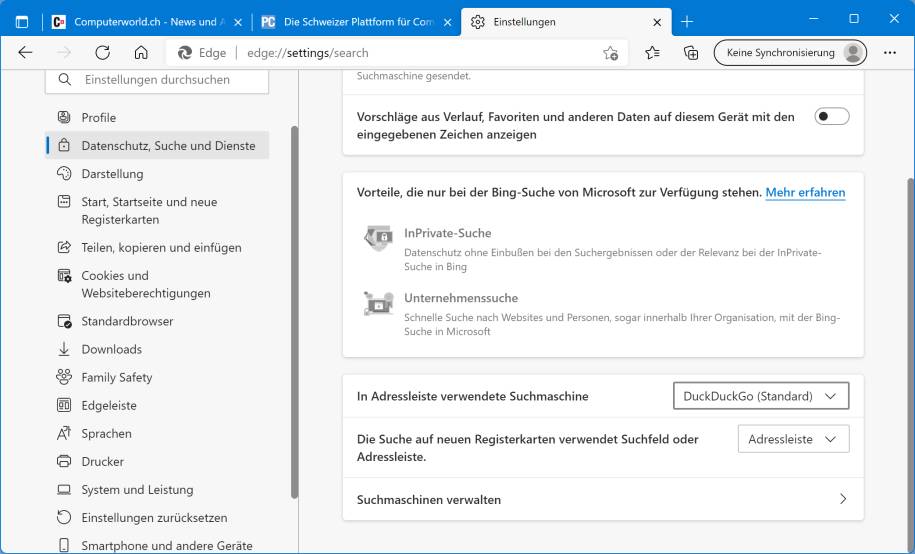This screenshot has width=915, height=554.
Task: Click the Unternehmenssuche illustration icon
Action: pyautogui.click(x=379, y=304)
